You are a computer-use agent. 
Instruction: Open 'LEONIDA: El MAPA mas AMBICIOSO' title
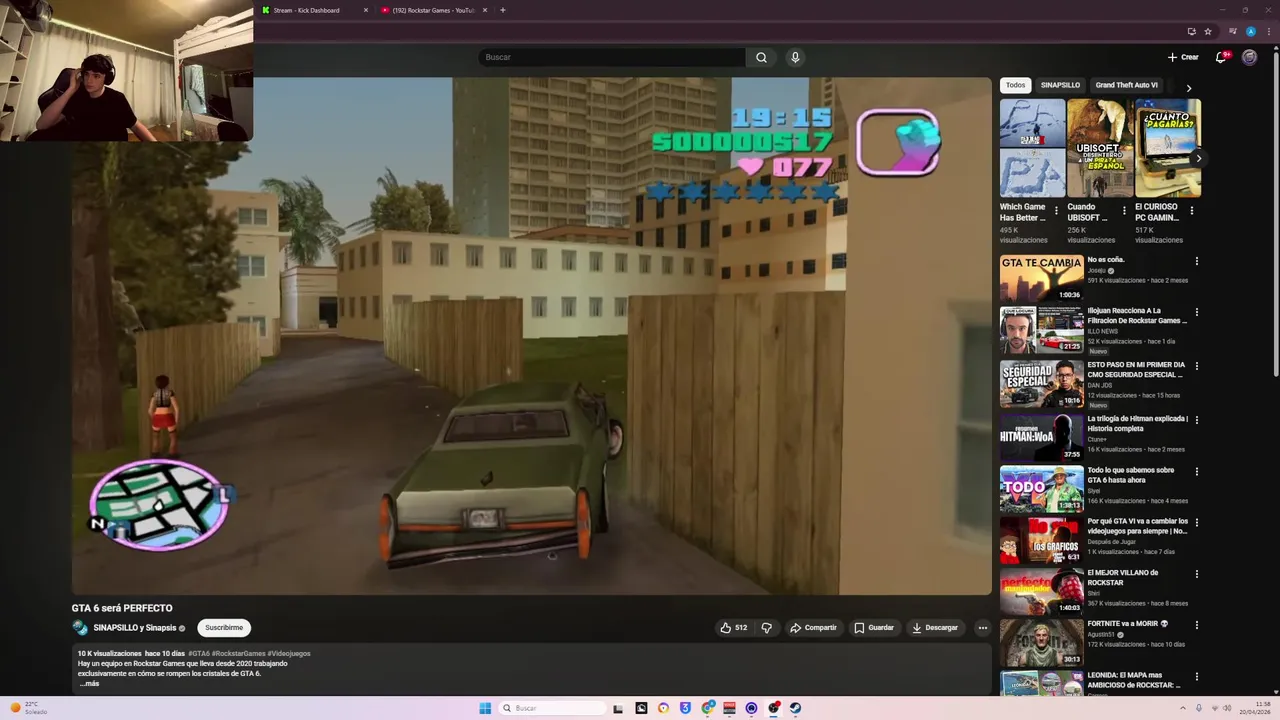[1134, 680]
